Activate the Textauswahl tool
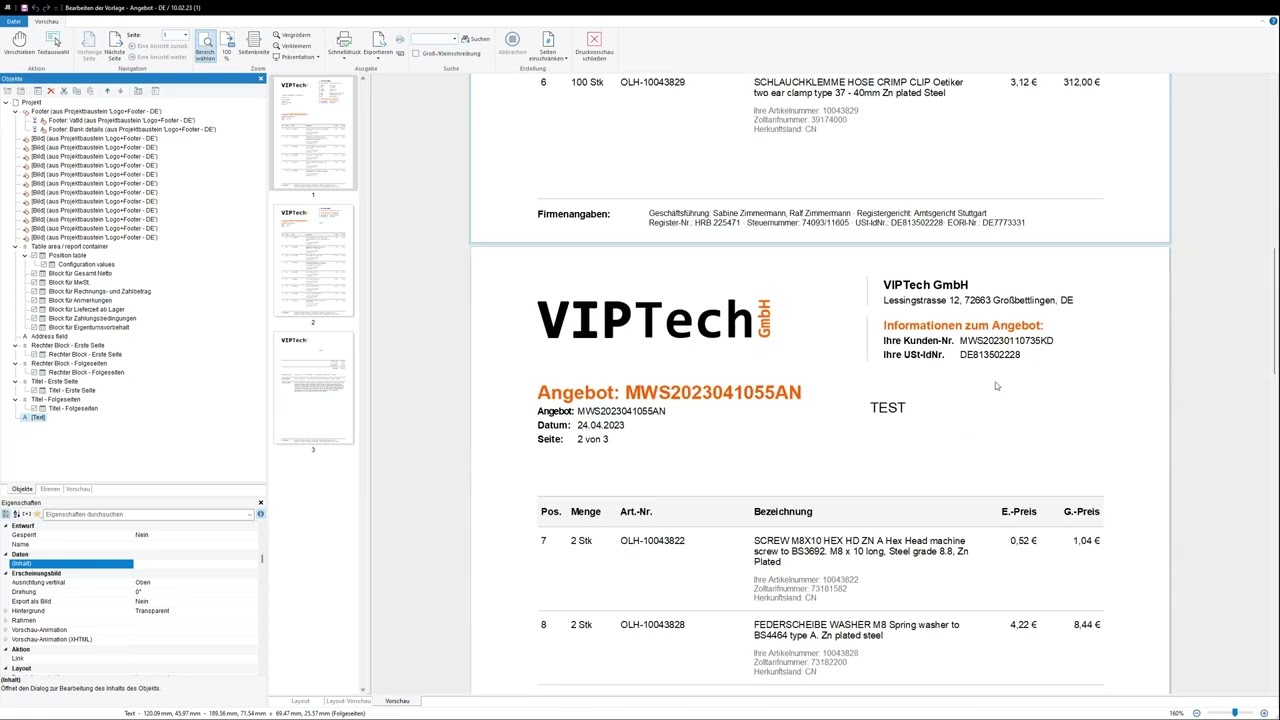 [x=53, y=44]
